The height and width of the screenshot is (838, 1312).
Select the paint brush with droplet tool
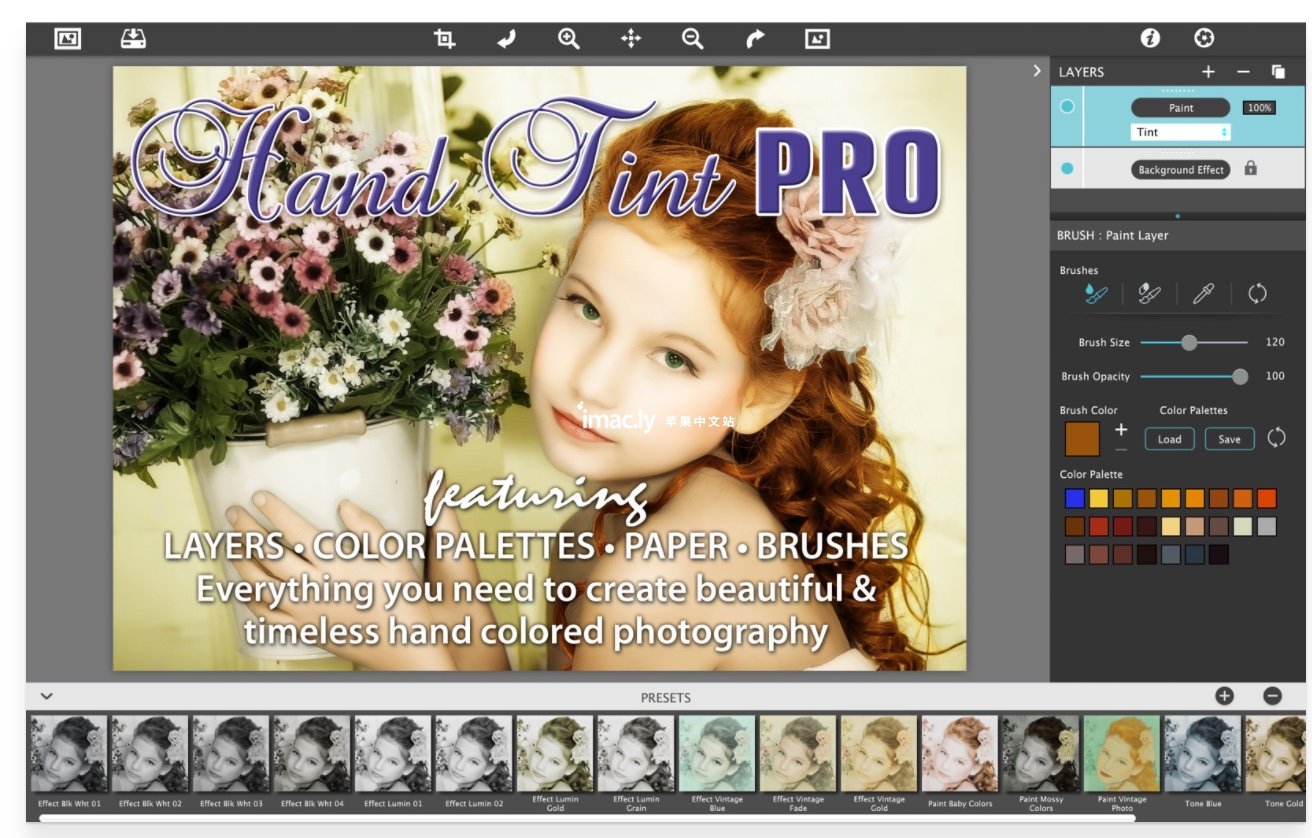(x=1096, y=293)
